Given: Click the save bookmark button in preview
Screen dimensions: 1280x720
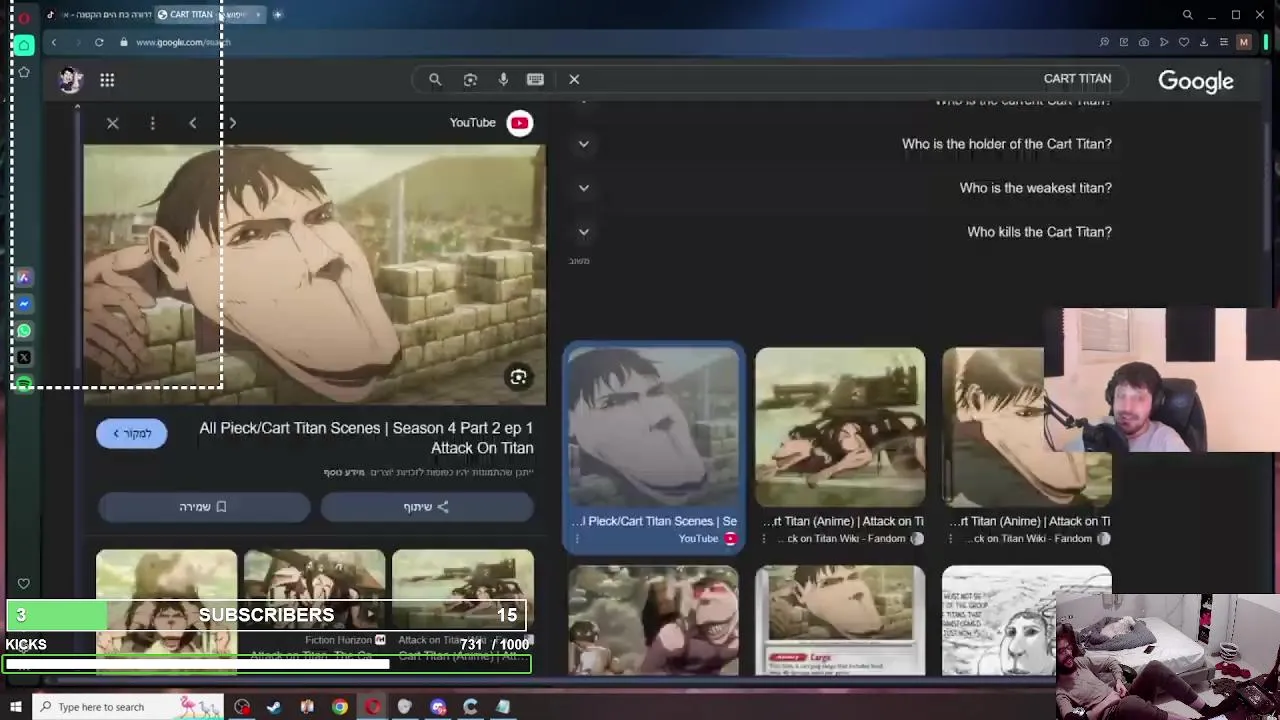Looking at the screenshot, I should [204, 507].
